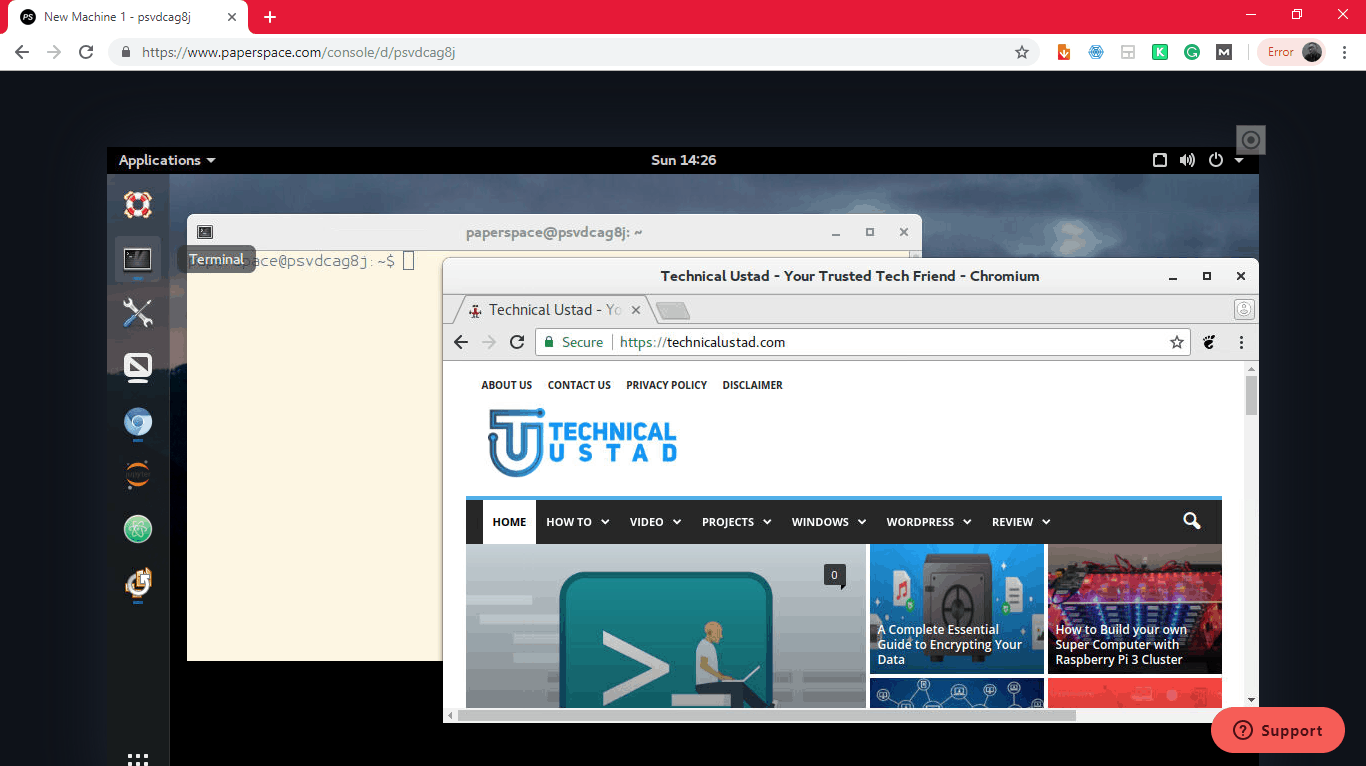The image size is (1366, 766).
Task: Open the ABOUT US link
Action: 507,385
